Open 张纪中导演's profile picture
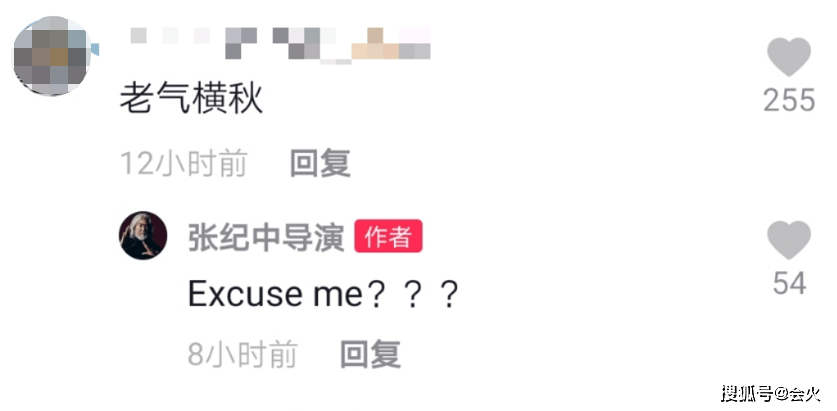Viewport: 837px width, 411px height. point(143,235)
